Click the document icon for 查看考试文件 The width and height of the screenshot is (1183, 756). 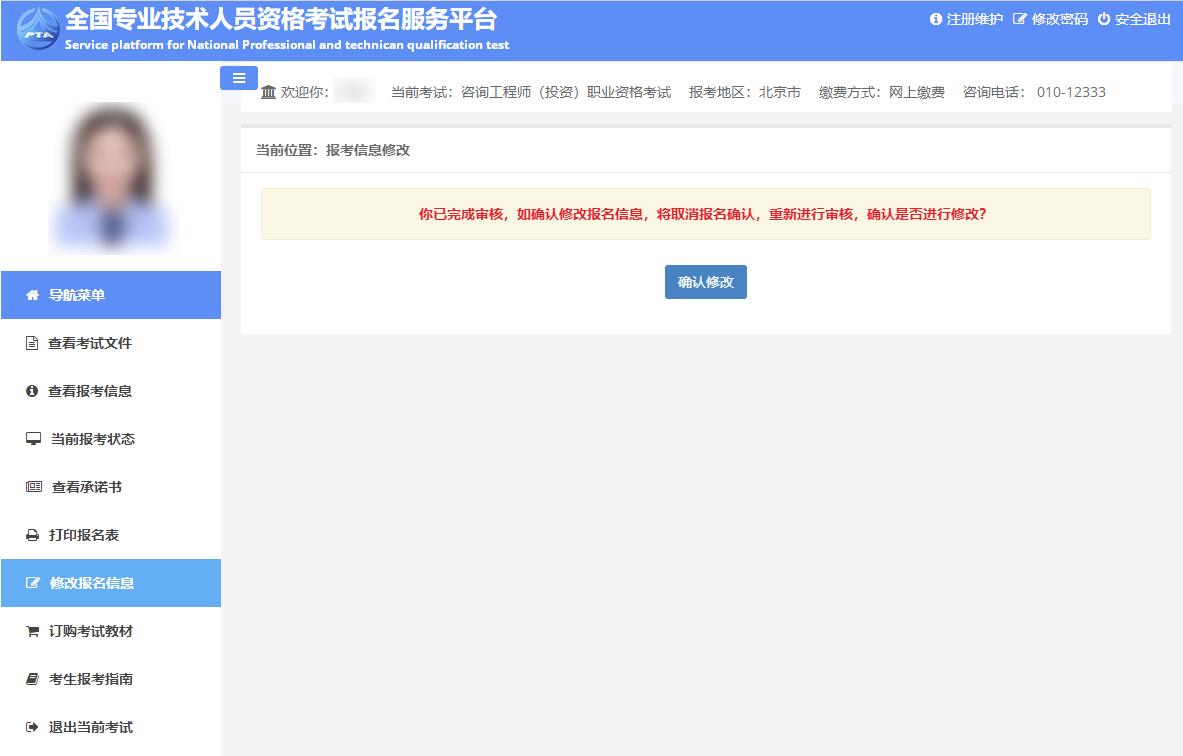pos(32,343)
